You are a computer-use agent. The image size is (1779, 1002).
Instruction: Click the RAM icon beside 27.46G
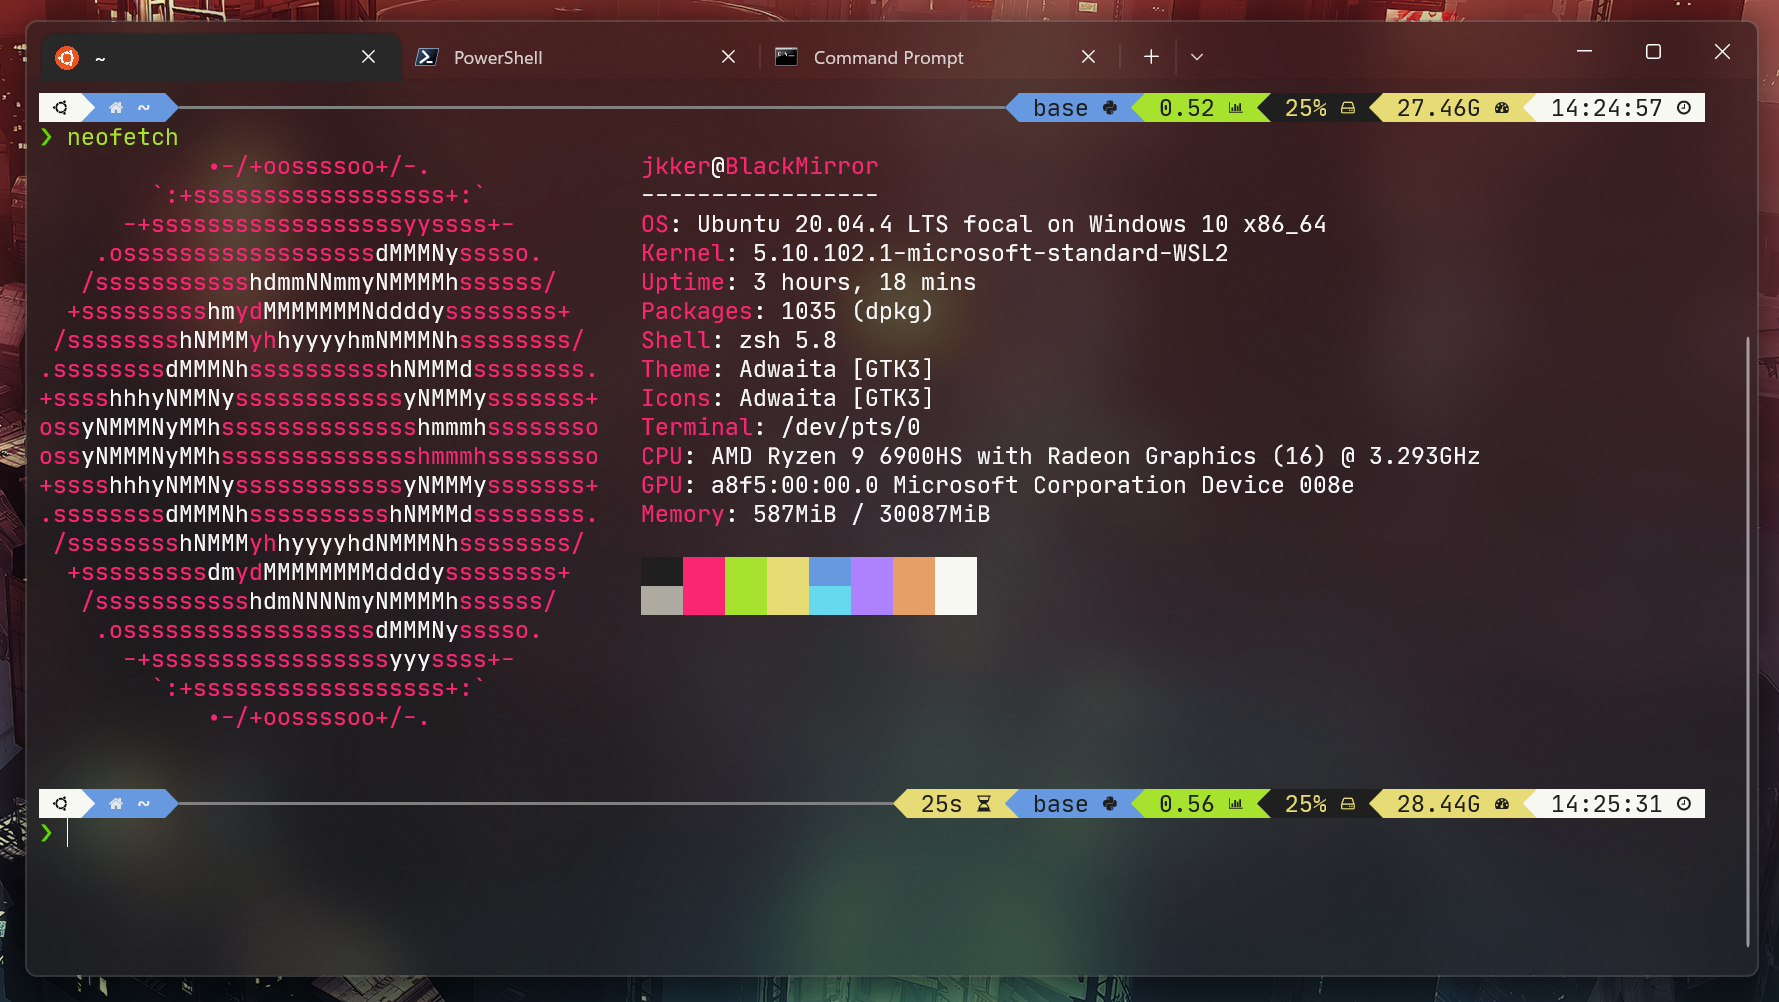tap(1501, 107)
